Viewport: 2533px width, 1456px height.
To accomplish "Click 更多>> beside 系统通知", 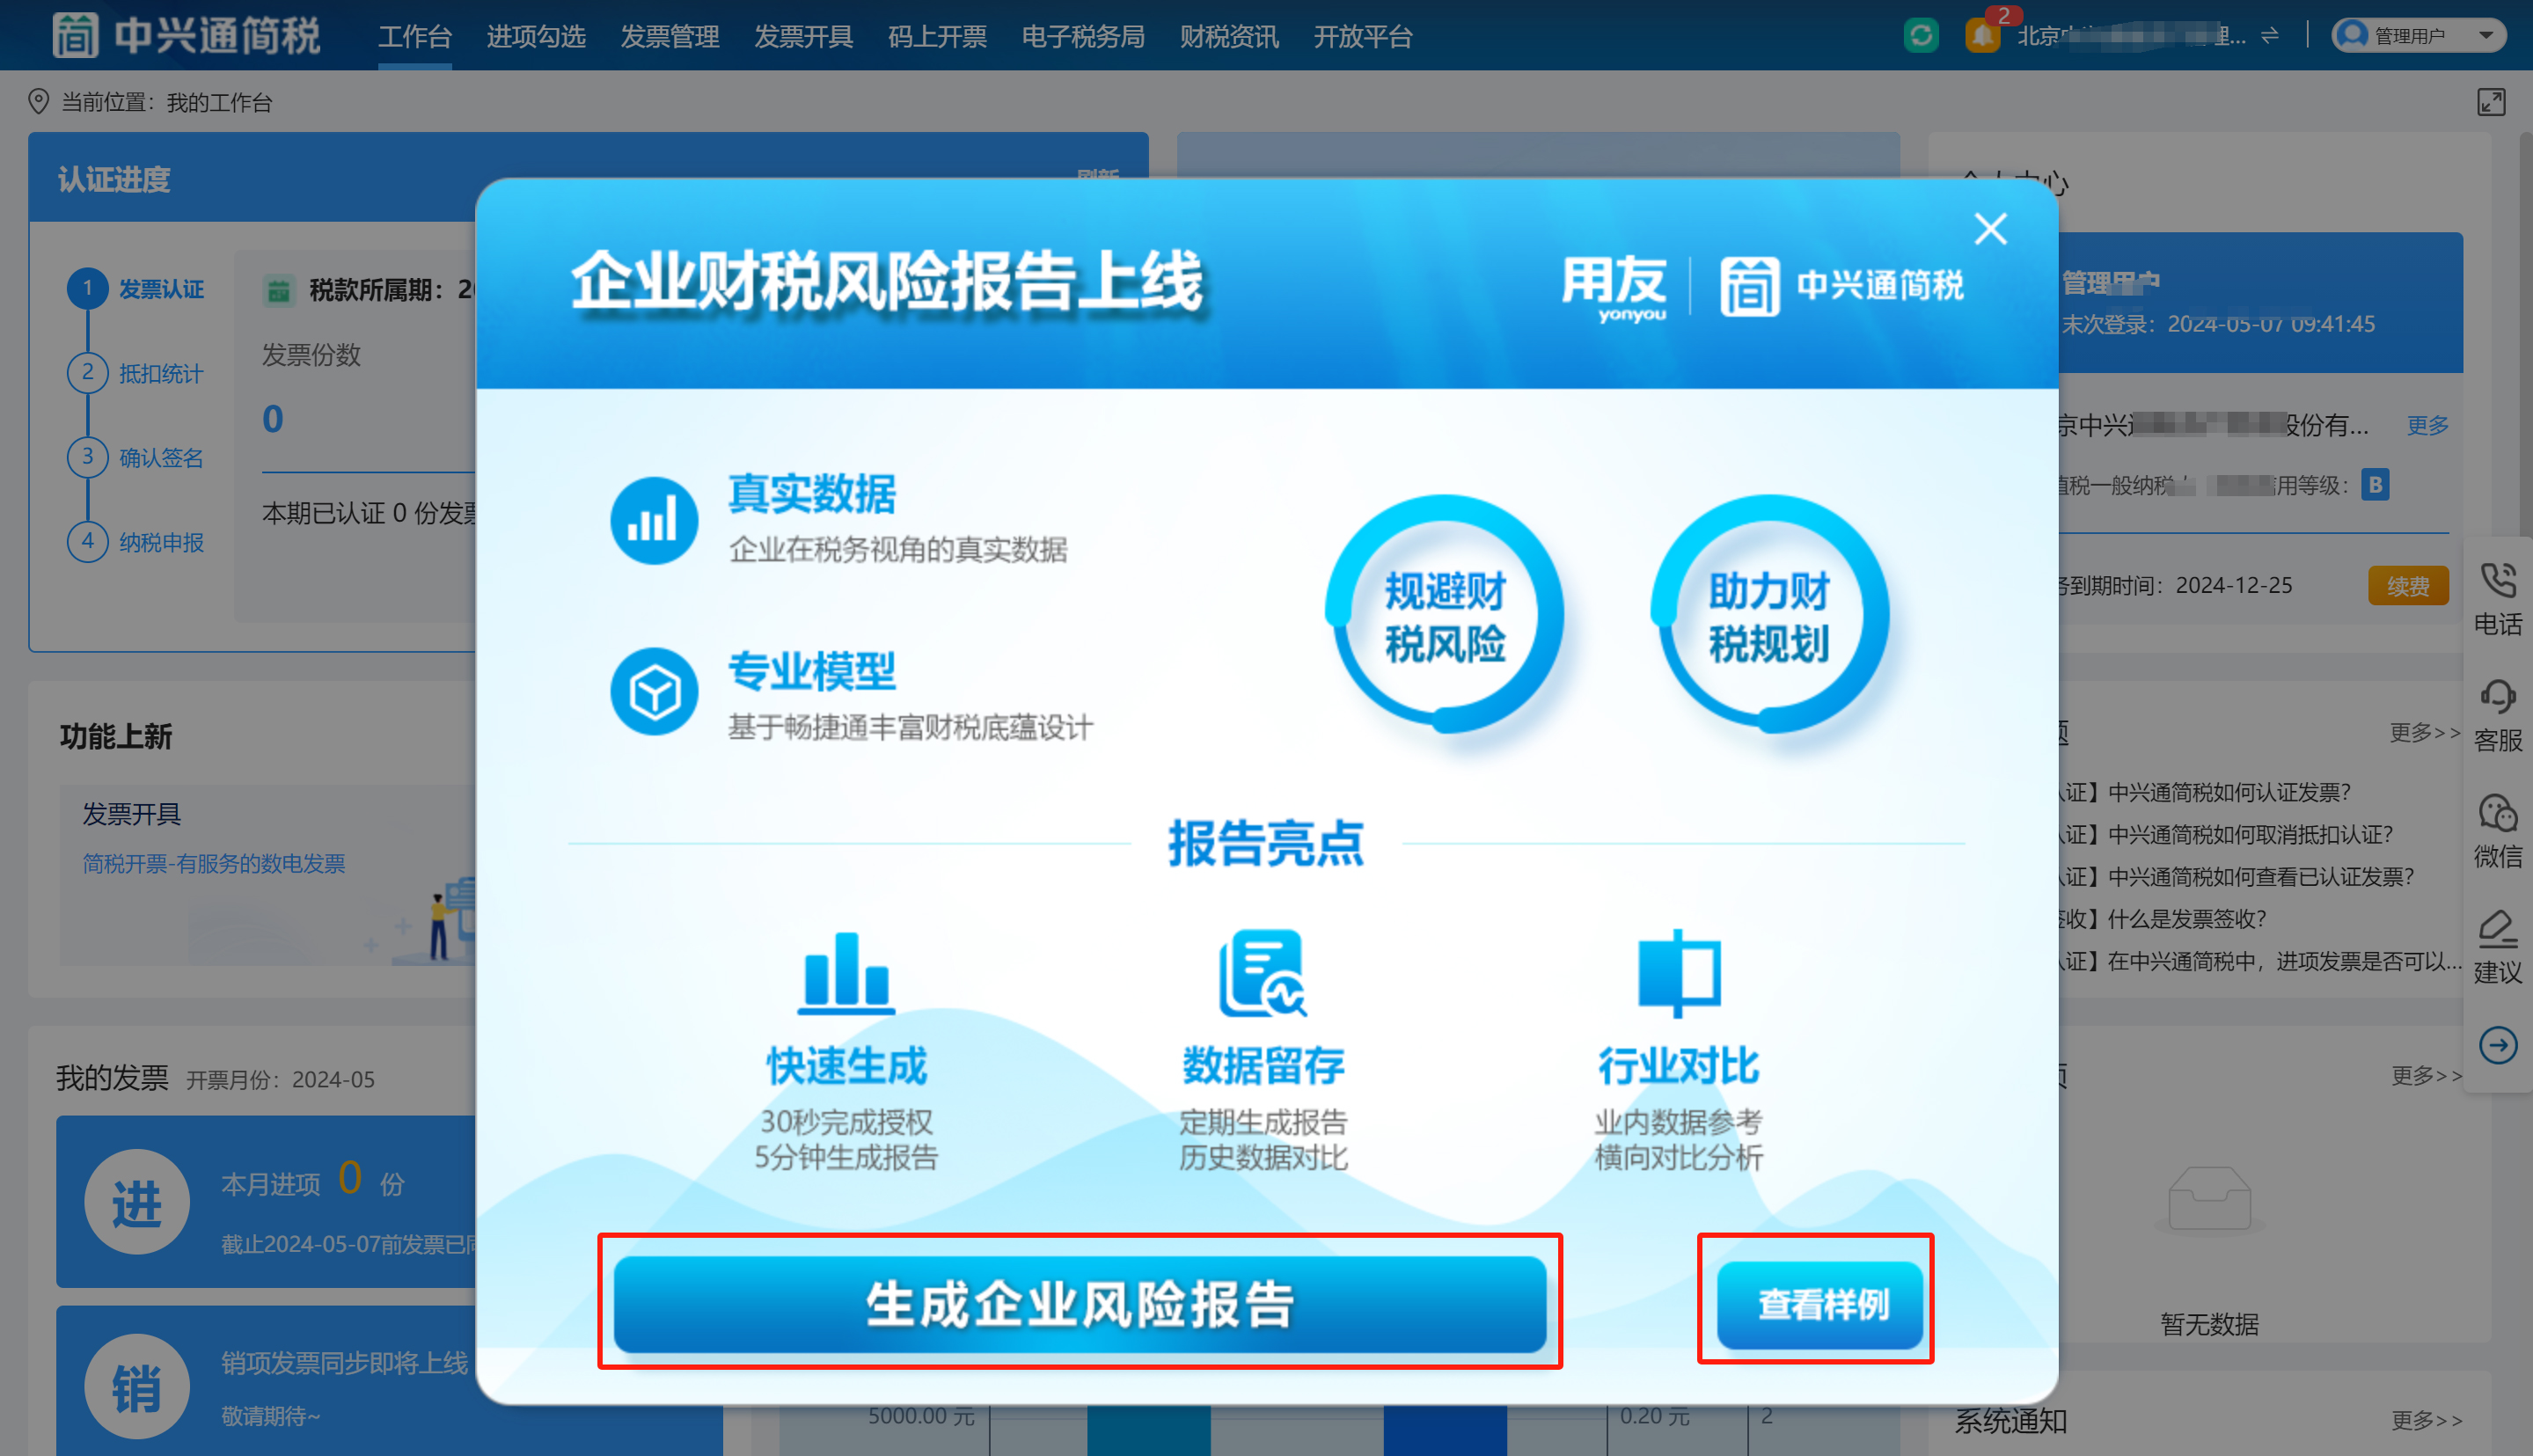I will 2426,1419.
